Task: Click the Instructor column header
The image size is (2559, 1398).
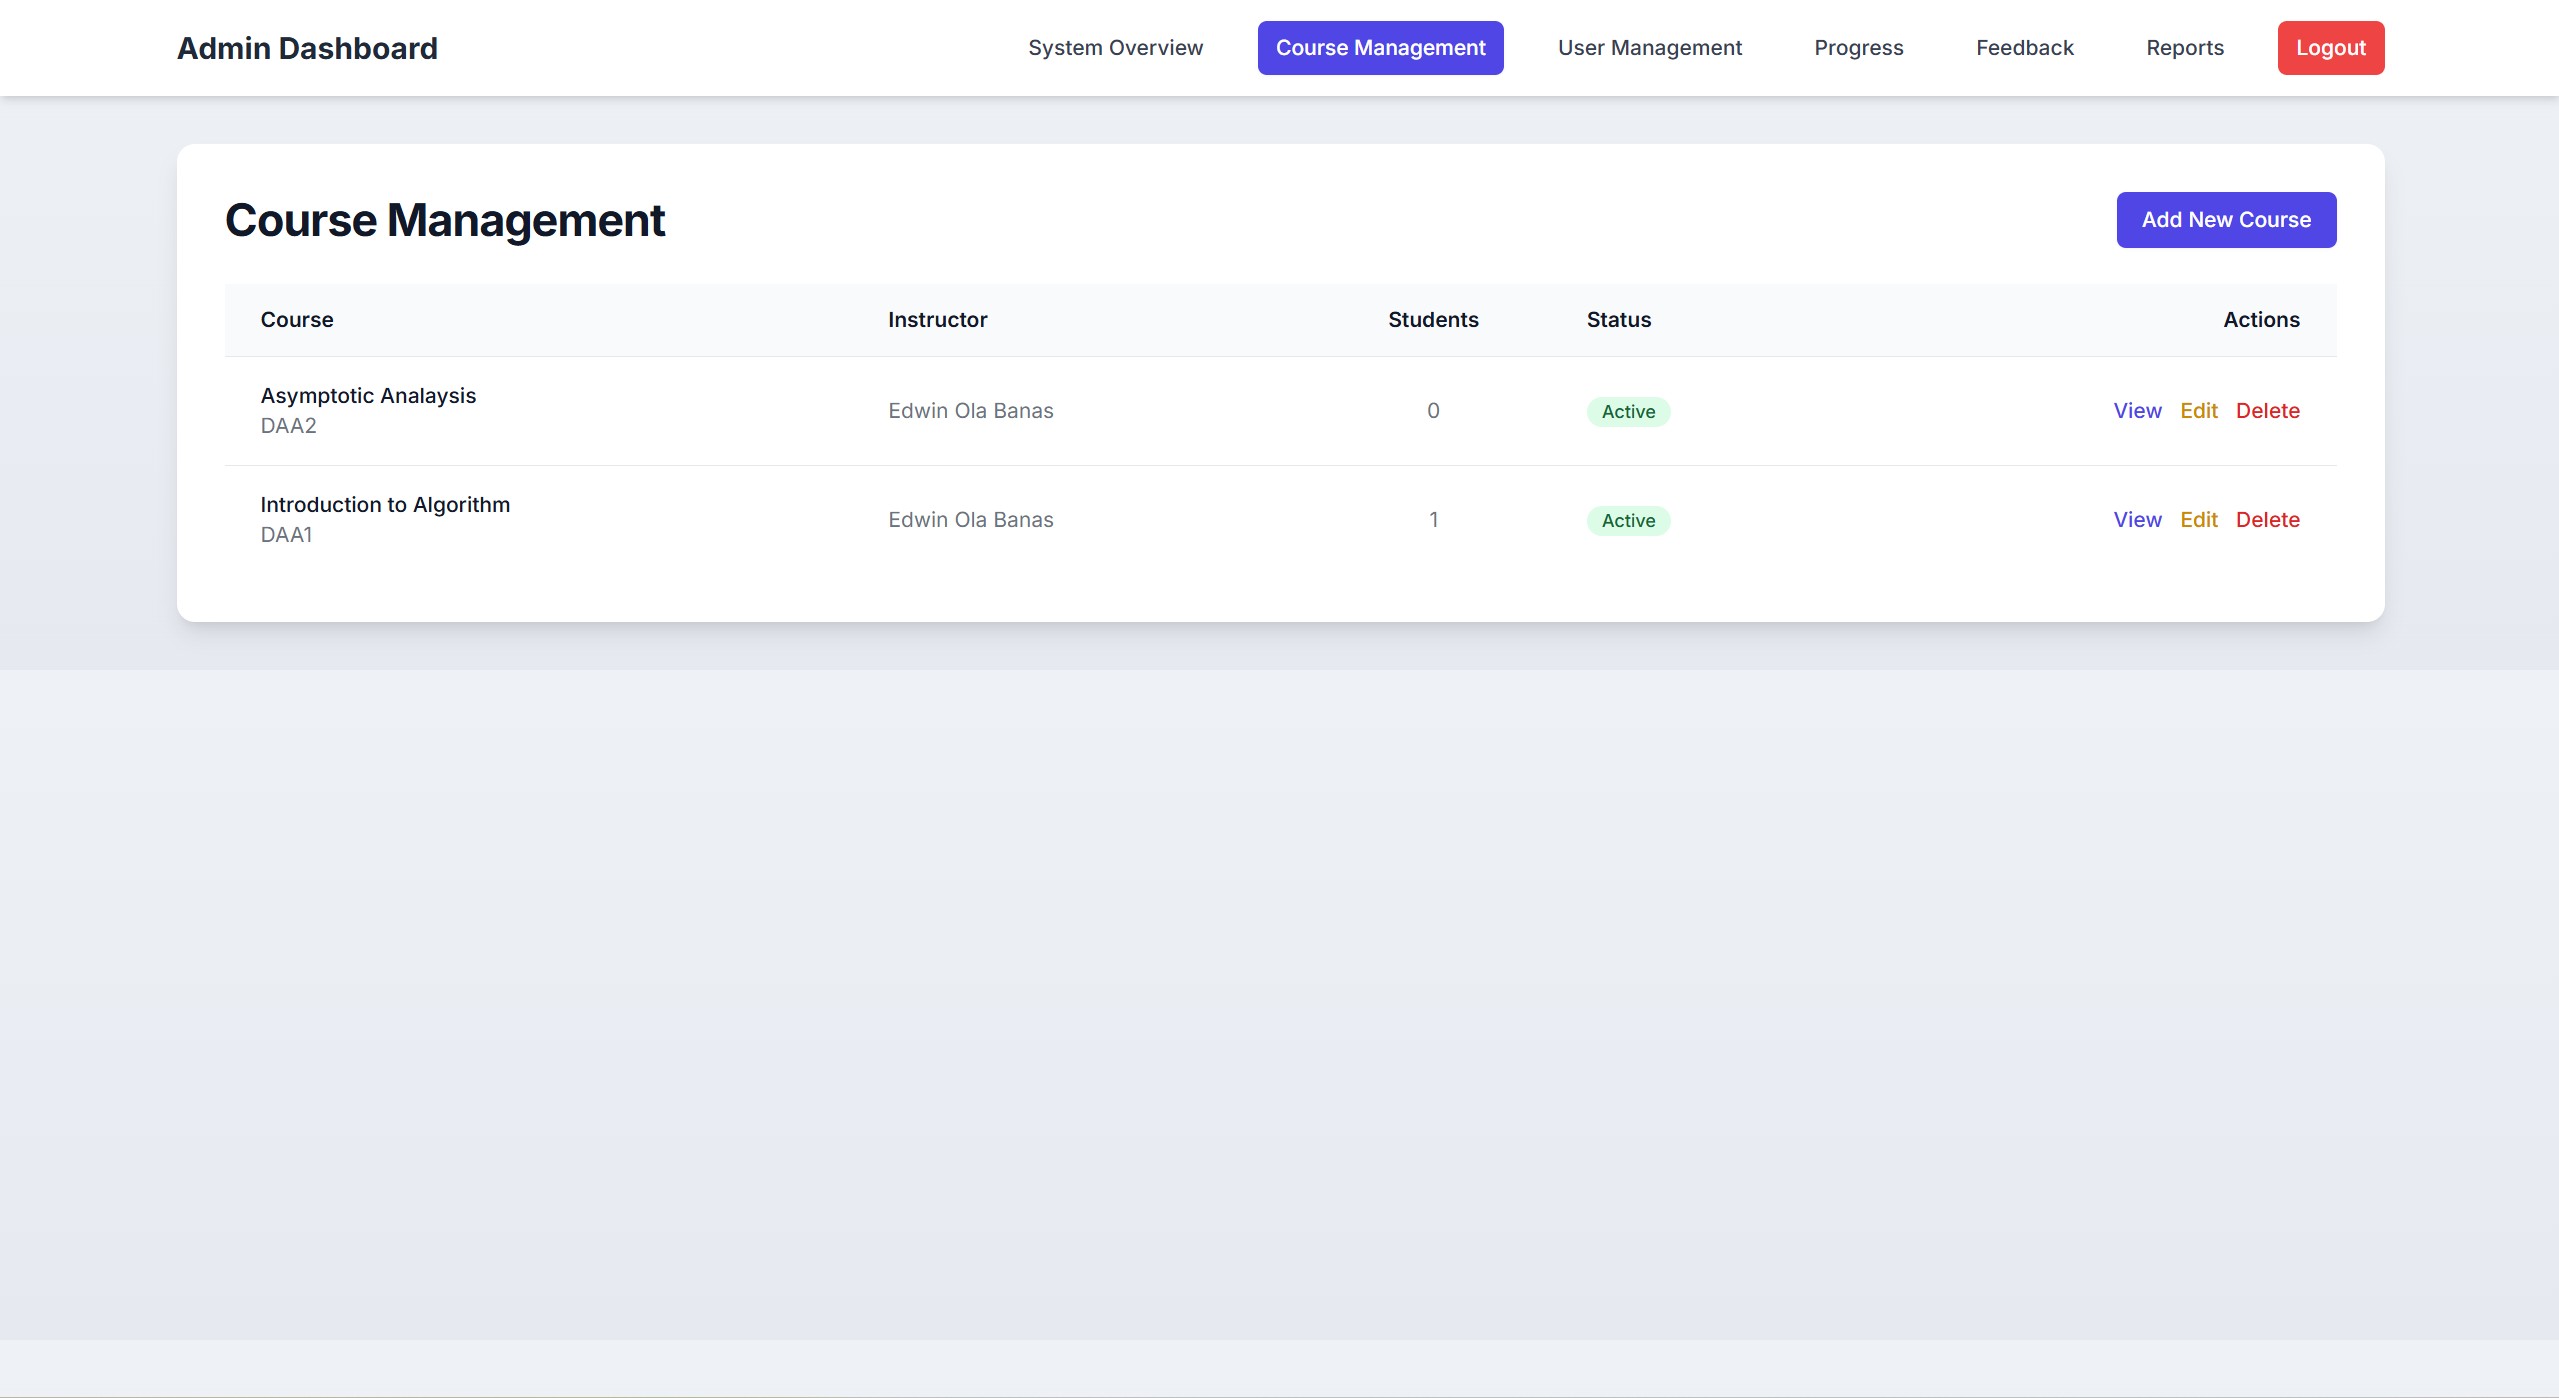Action: point(937,320)
